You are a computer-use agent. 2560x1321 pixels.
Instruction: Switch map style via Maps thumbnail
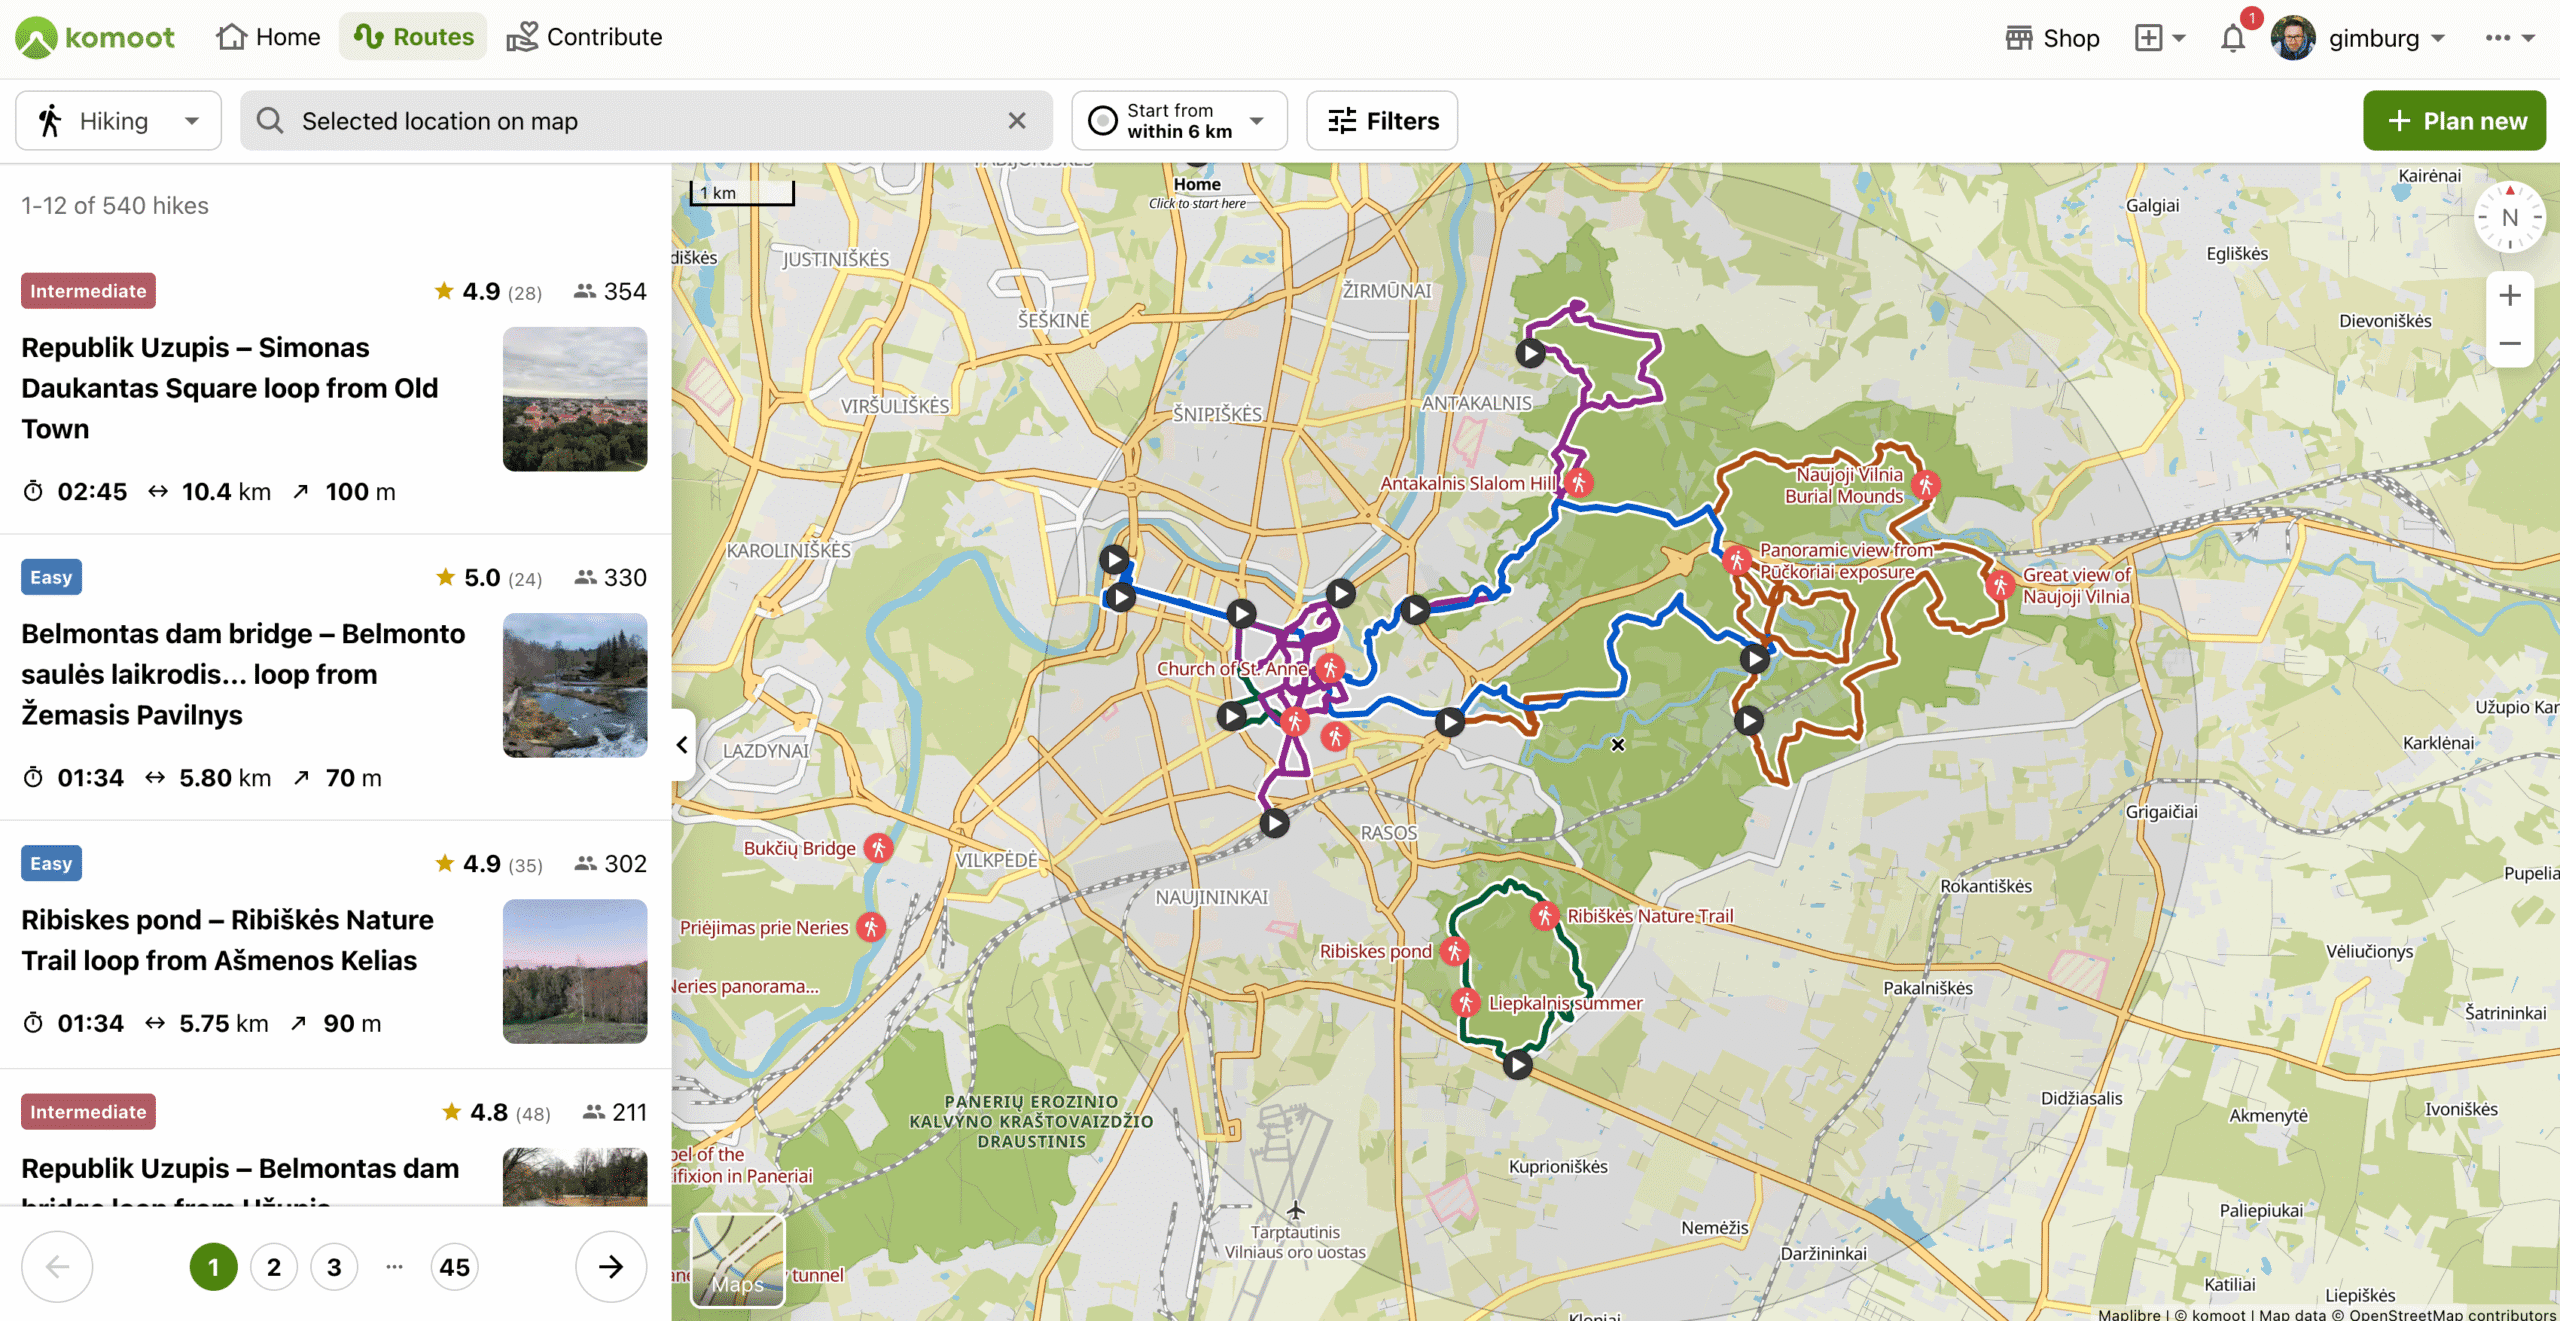coord(738,1260)
